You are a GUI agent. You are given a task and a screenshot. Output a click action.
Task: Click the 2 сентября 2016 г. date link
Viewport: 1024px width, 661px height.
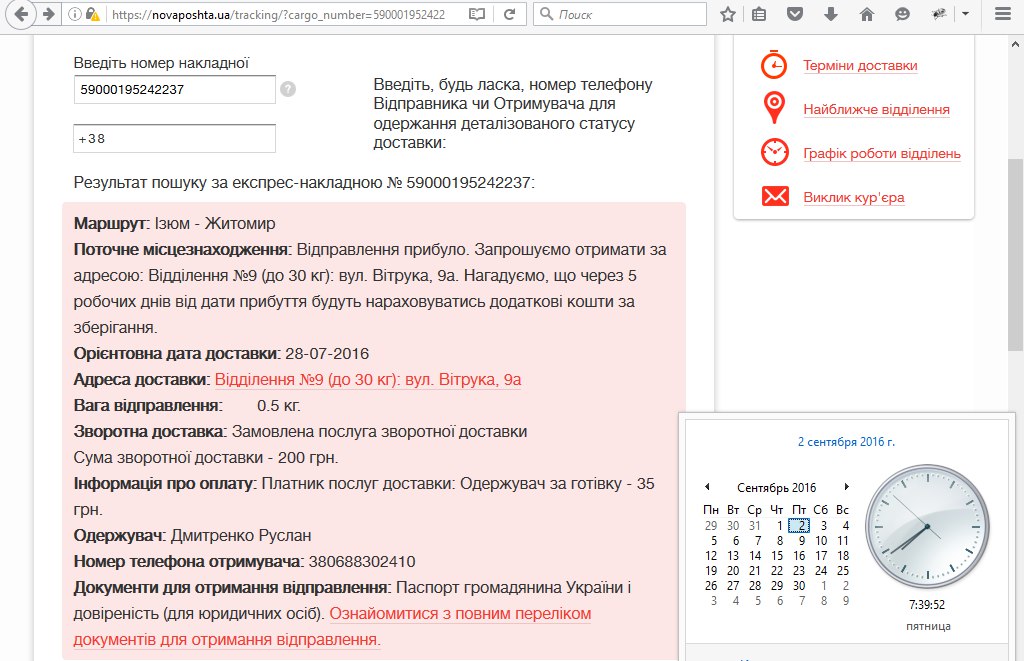pyautogui.click(x=846, y=442)
